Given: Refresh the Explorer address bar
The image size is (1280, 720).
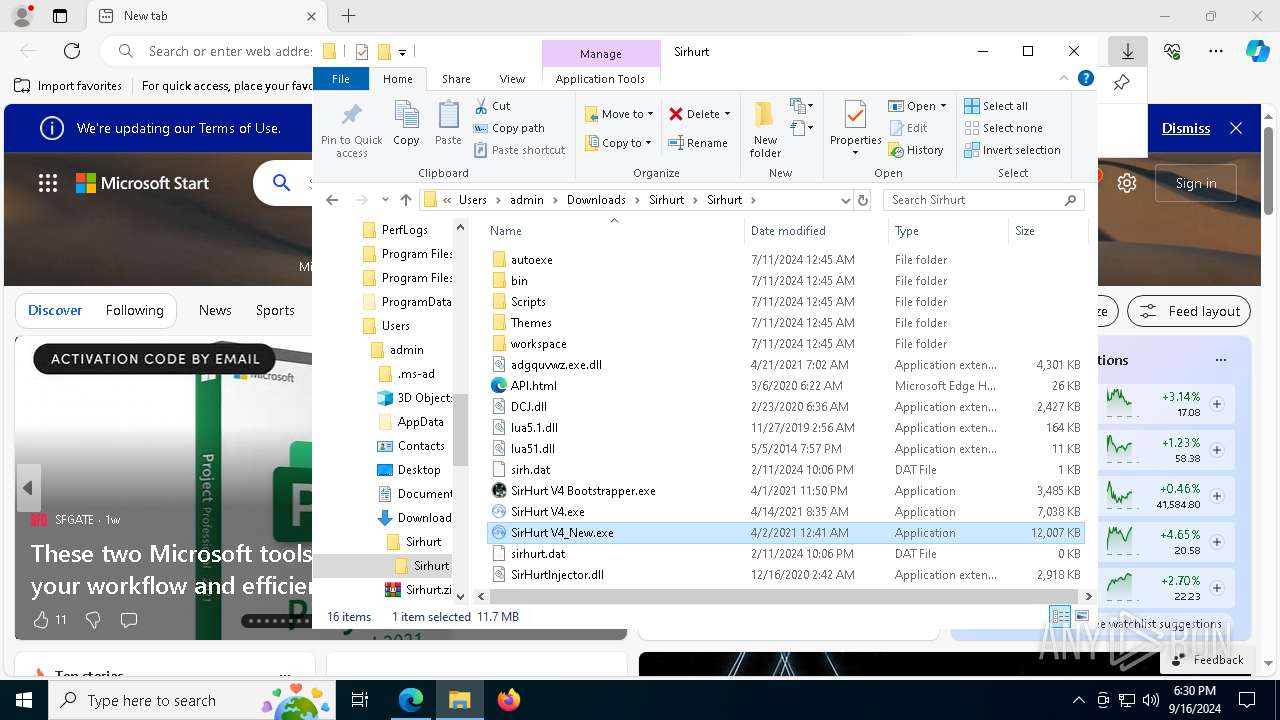Looking at the screenshot, I should (x=862, y=200).
